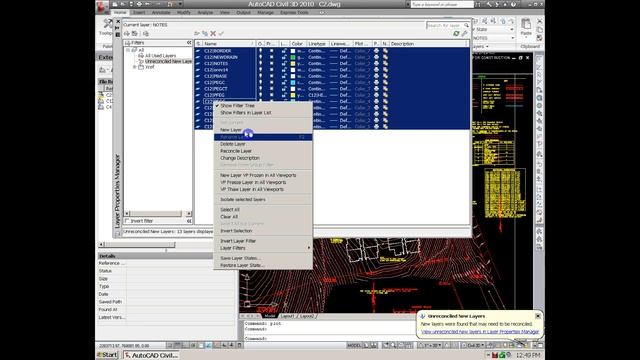Collapse the layer filter tree with double-chevron
Viewport: 640px width, 360px height.
click(x=189, y=42)
